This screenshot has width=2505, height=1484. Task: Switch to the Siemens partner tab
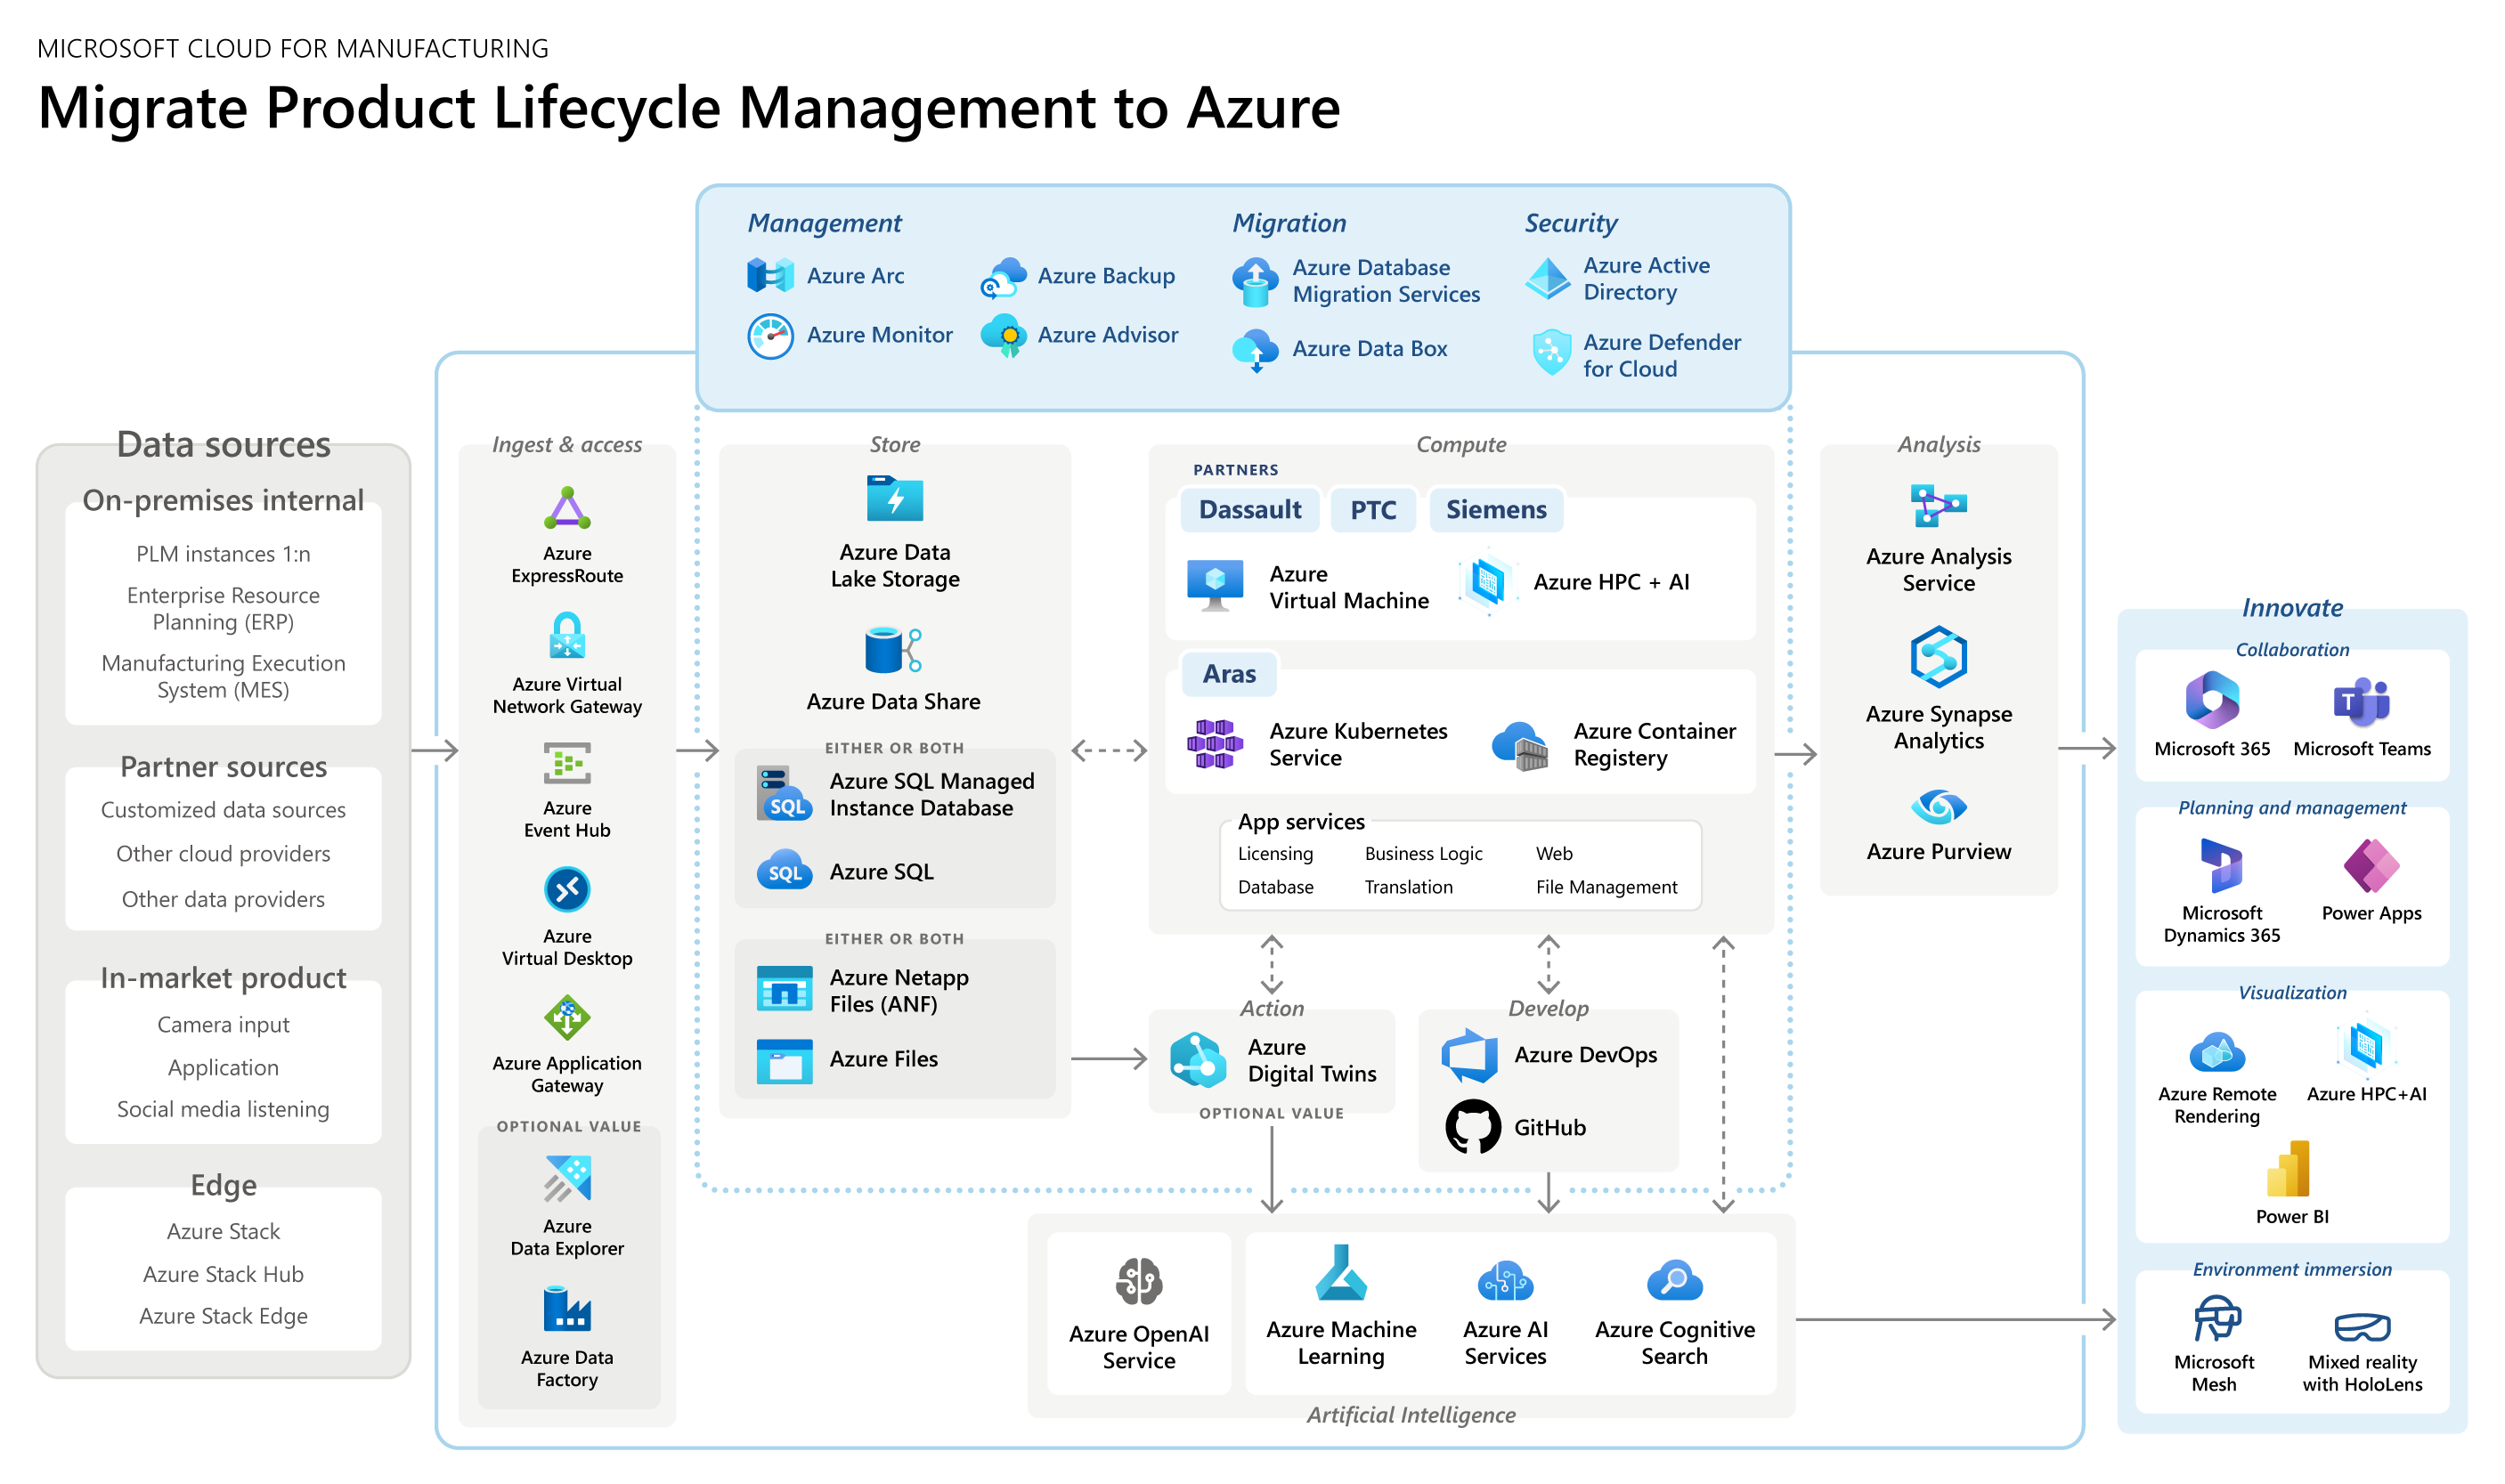click(1495, 510)
